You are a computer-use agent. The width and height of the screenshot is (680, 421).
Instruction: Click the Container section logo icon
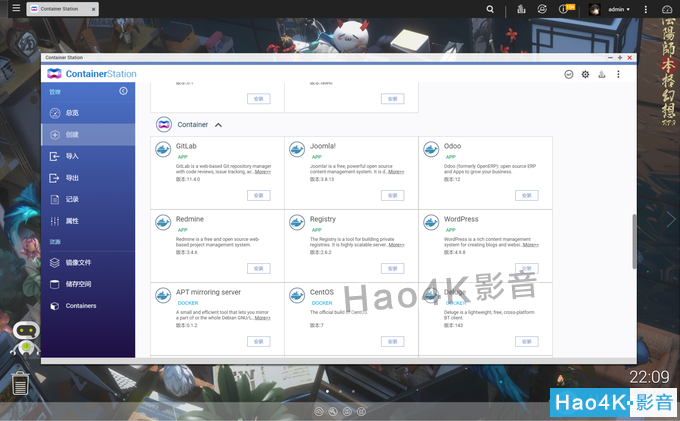coord(163,124)
